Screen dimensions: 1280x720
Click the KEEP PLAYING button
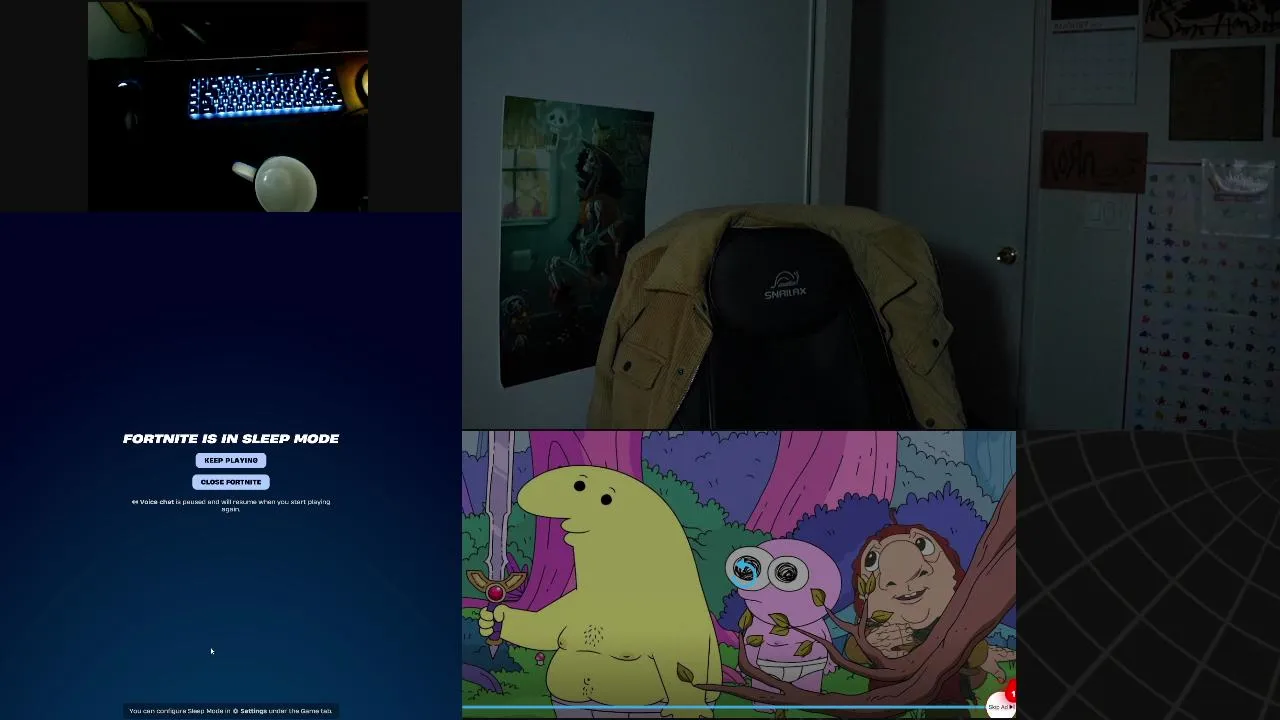[231, 460]
